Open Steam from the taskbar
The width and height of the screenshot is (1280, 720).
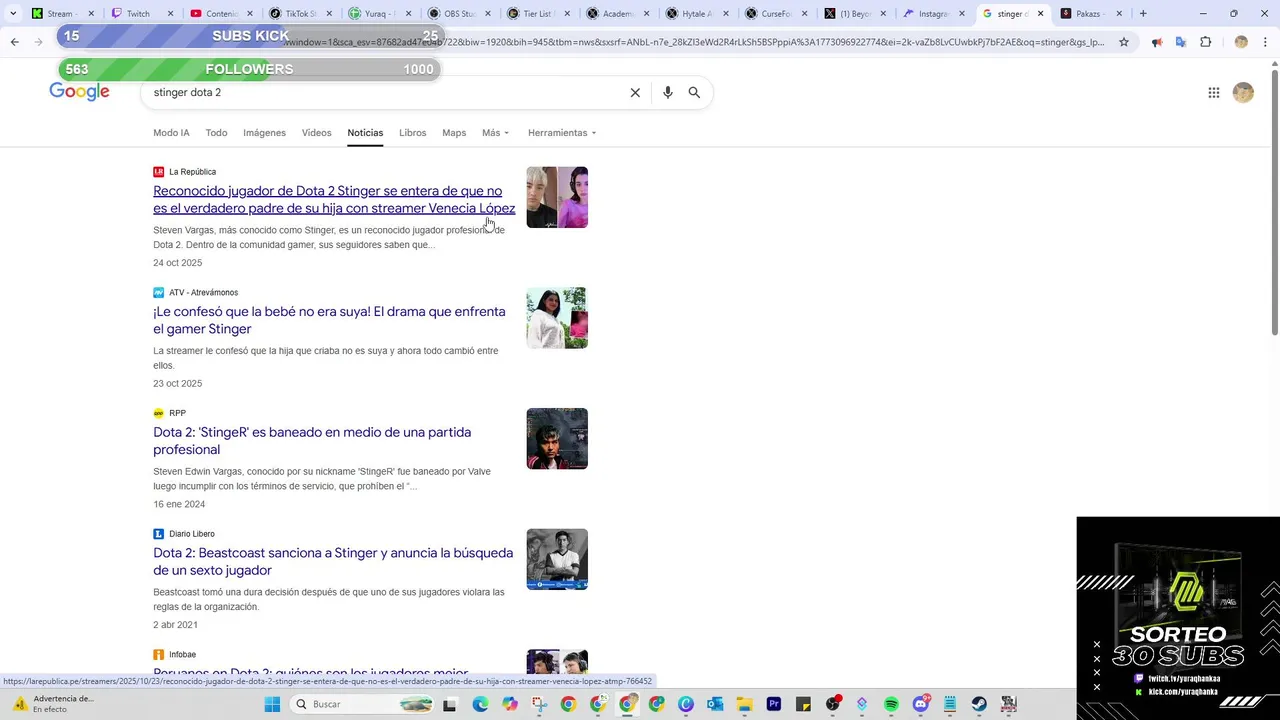pyautogui.click(x=979, y=704)
